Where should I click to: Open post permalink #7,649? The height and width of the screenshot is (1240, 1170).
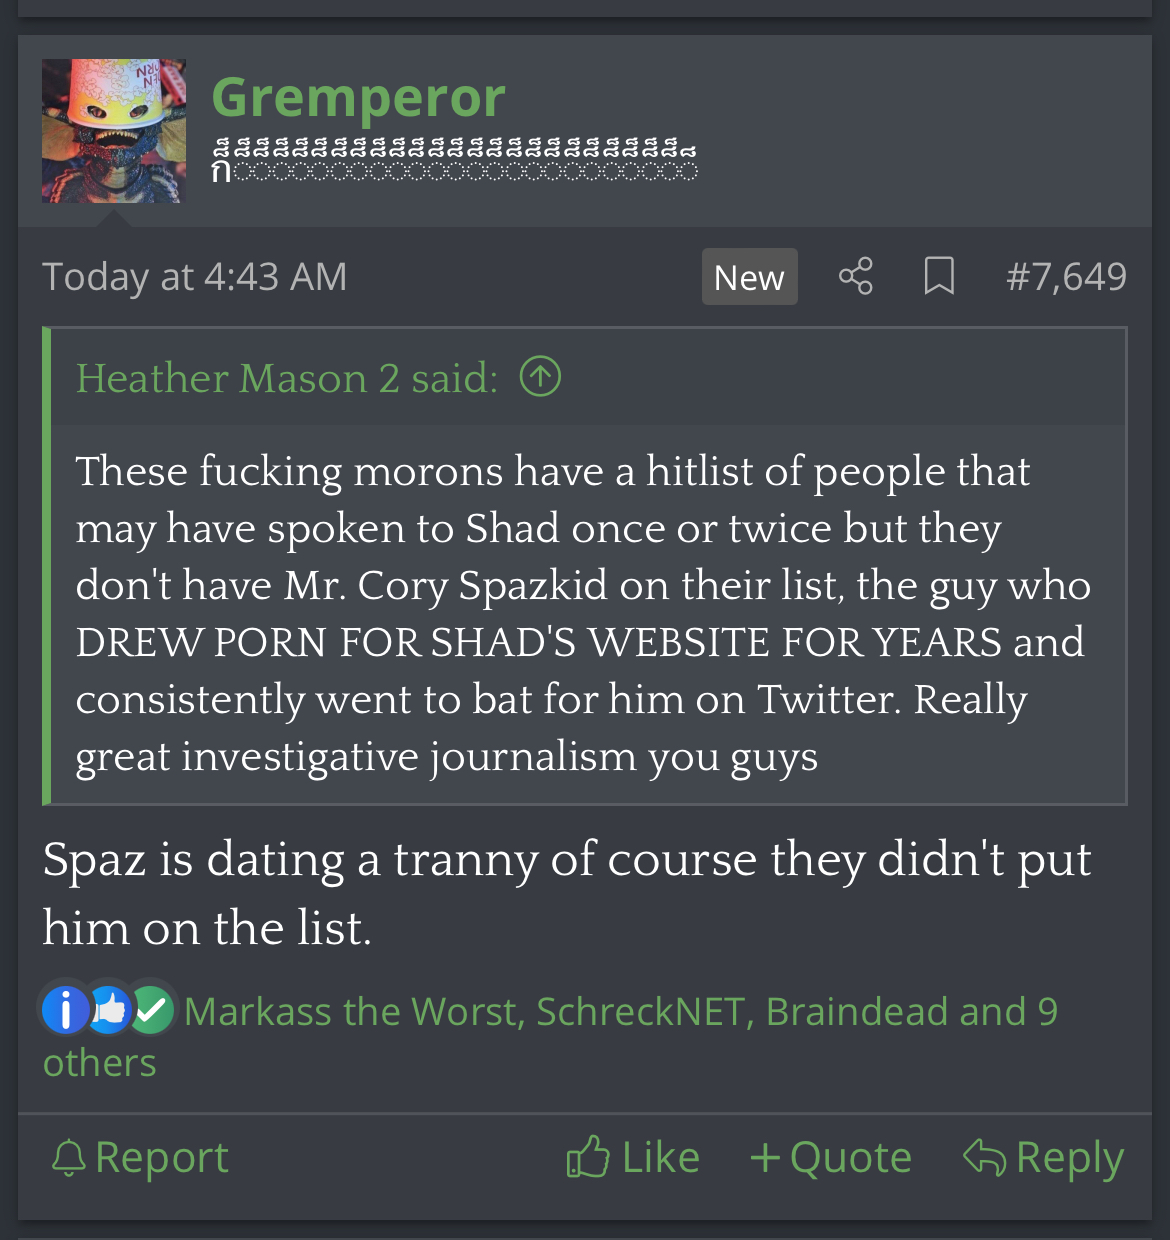[x=1066, y=276]
